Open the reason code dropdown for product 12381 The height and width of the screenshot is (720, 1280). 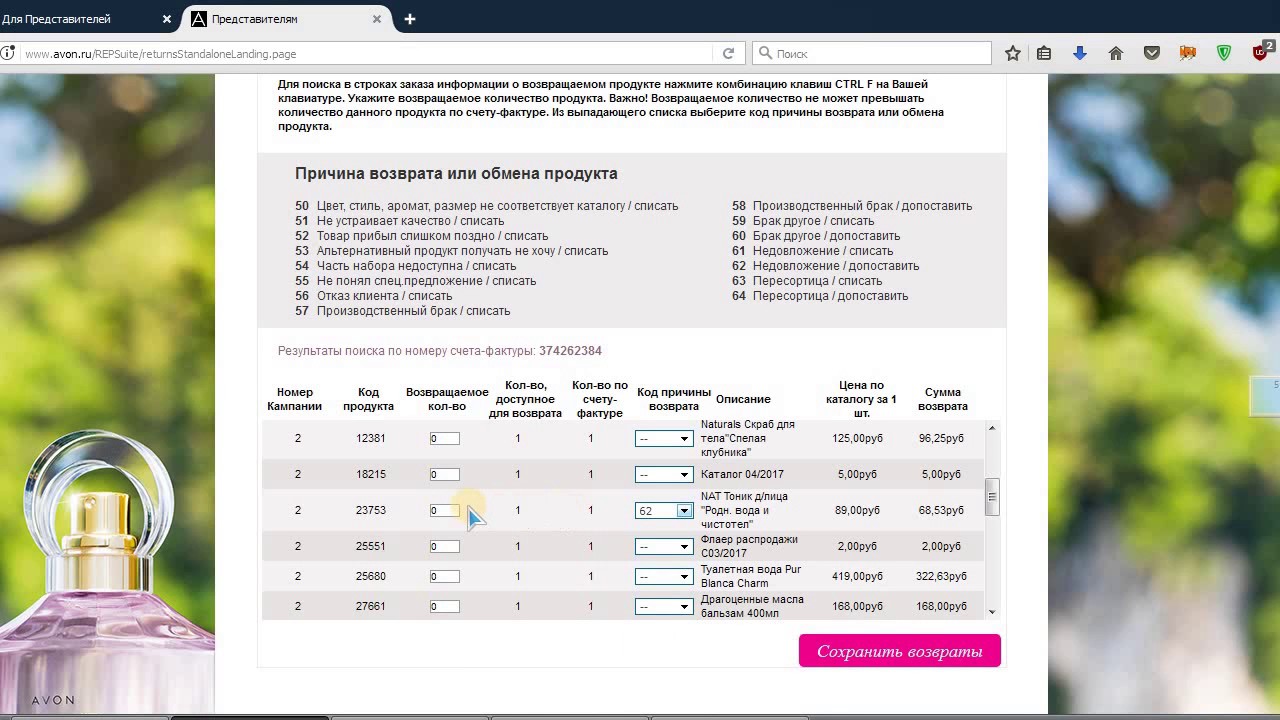click(x=664, y=439)
